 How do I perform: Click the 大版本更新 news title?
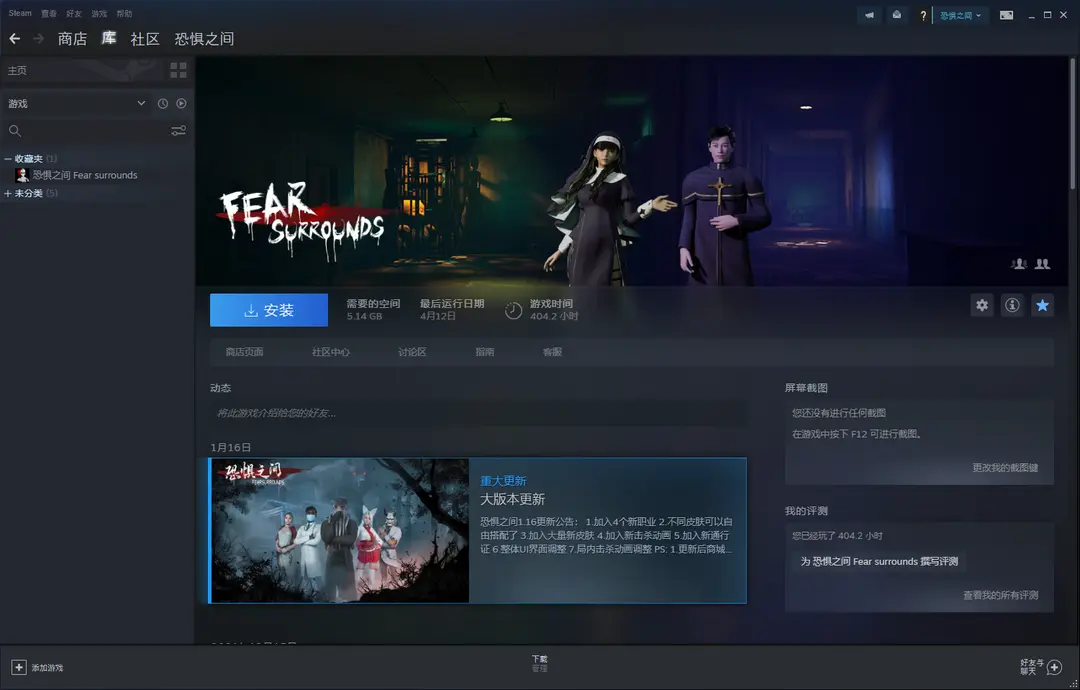click(x=512, y=499)
